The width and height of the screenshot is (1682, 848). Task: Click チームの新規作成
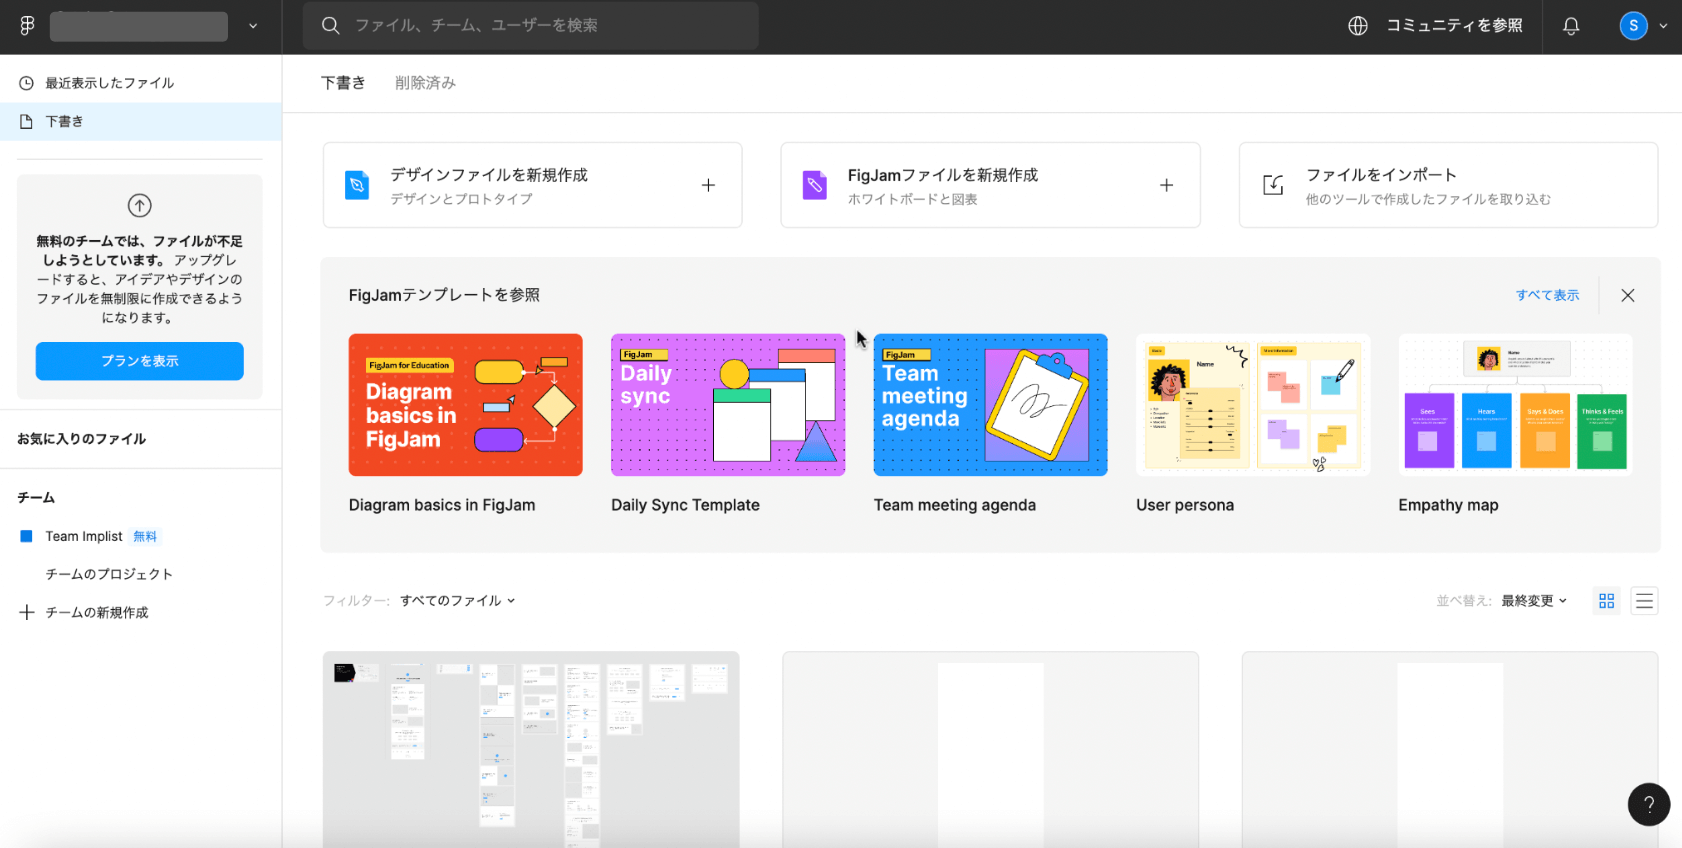coord(97,612)
